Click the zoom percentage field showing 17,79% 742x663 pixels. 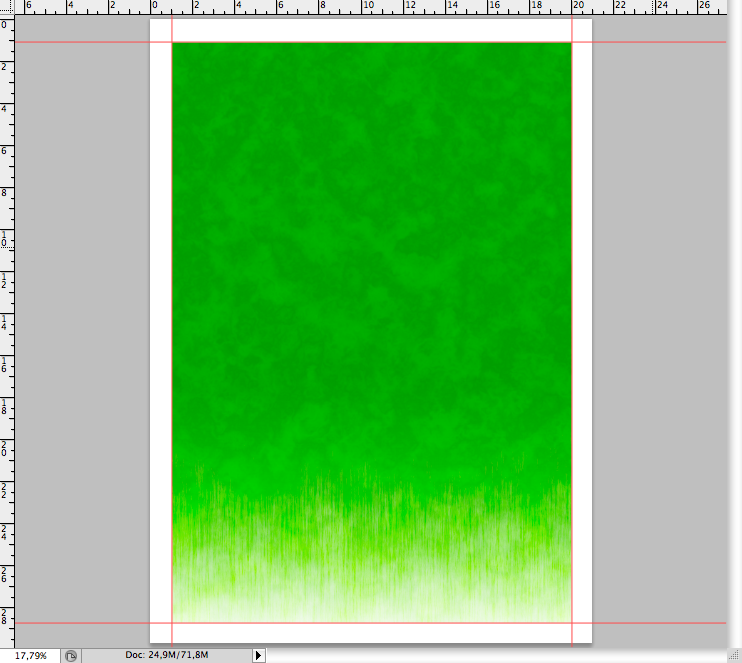tap(30, 655)
